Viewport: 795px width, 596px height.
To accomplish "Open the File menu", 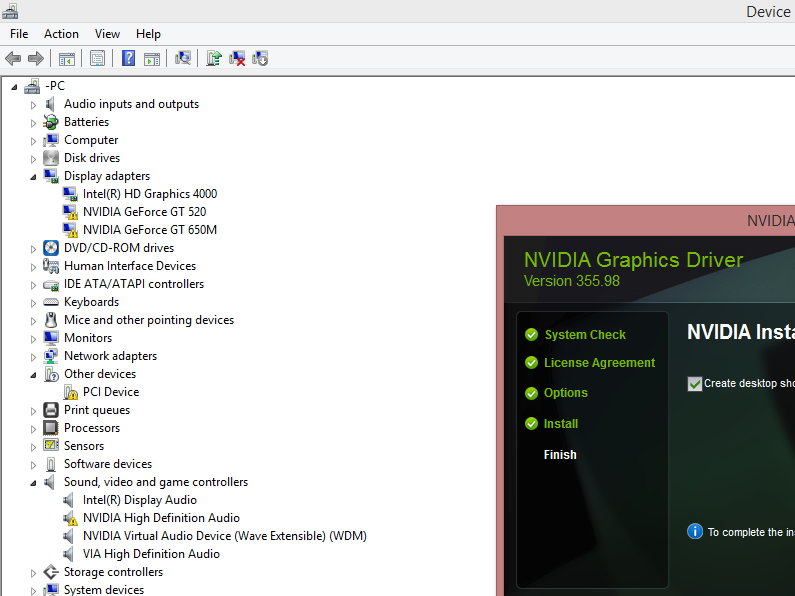I will 19,34.
